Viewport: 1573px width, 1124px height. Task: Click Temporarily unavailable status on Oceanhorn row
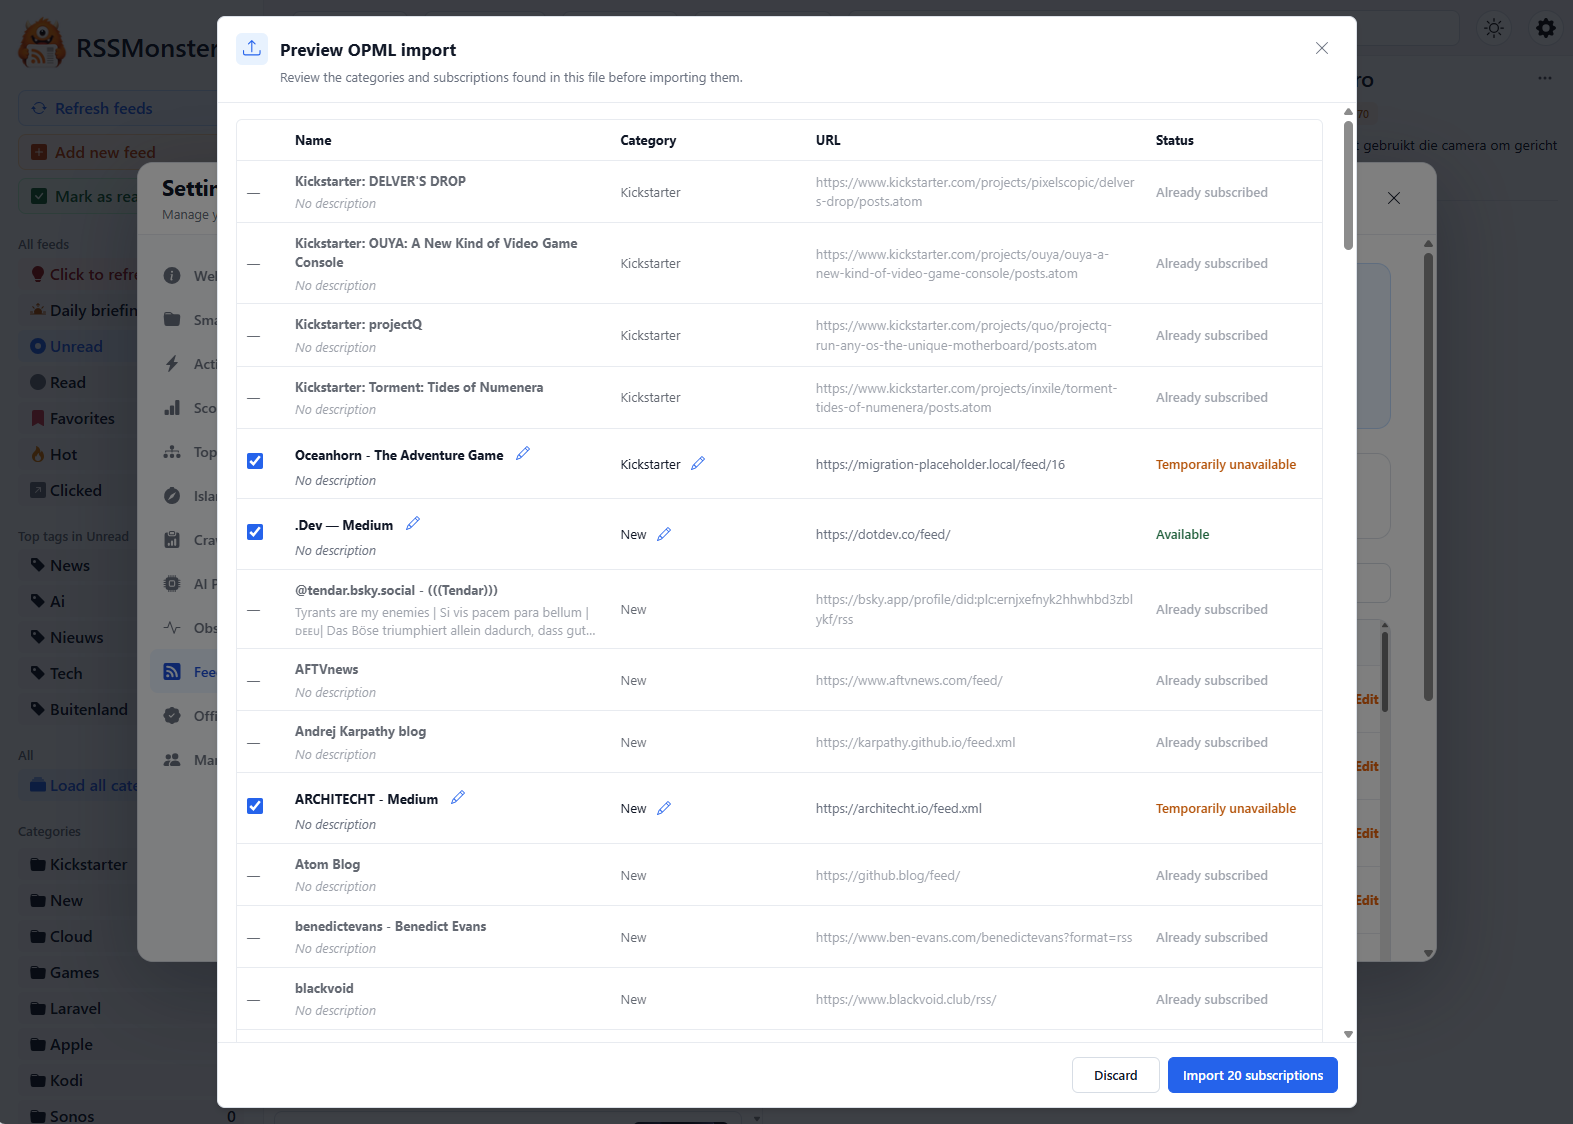point(1226,464)
